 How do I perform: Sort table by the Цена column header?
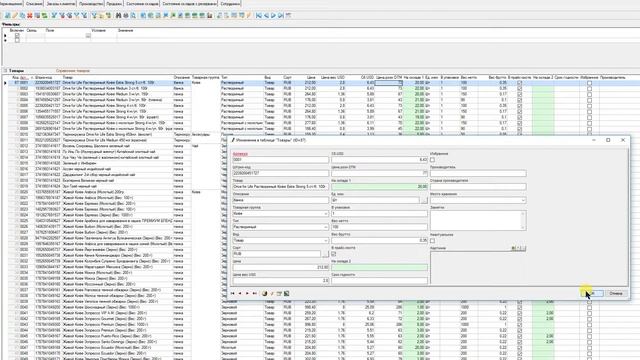[311, 77]
